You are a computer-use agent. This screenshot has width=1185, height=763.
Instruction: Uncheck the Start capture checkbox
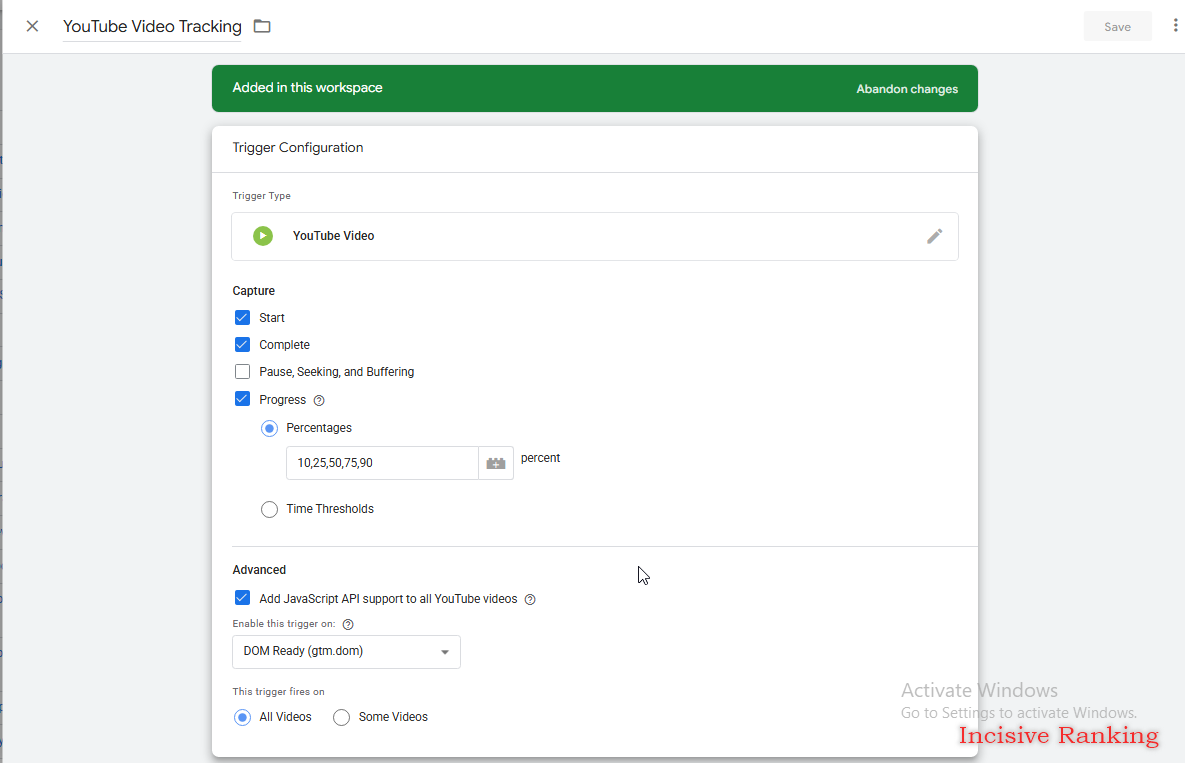(x=242, y=317)
